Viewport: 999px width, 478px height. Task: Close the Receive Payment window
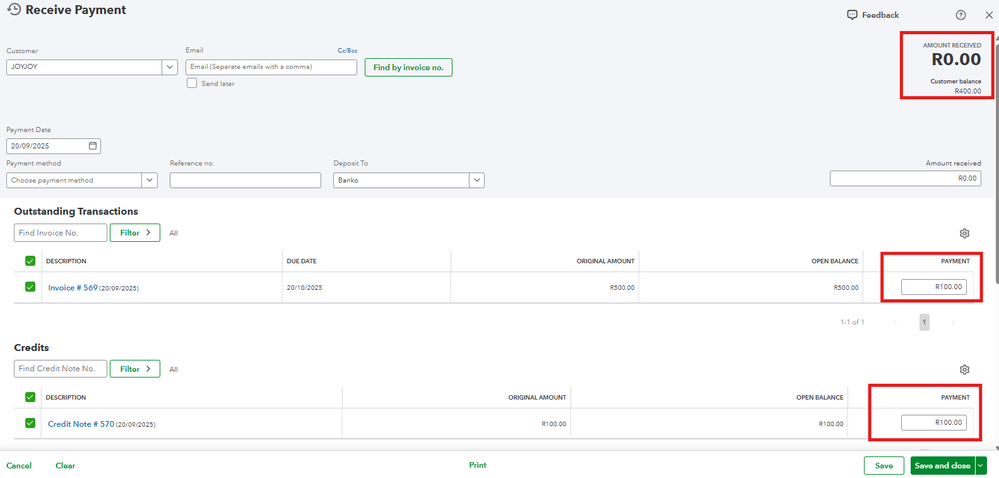988,15
